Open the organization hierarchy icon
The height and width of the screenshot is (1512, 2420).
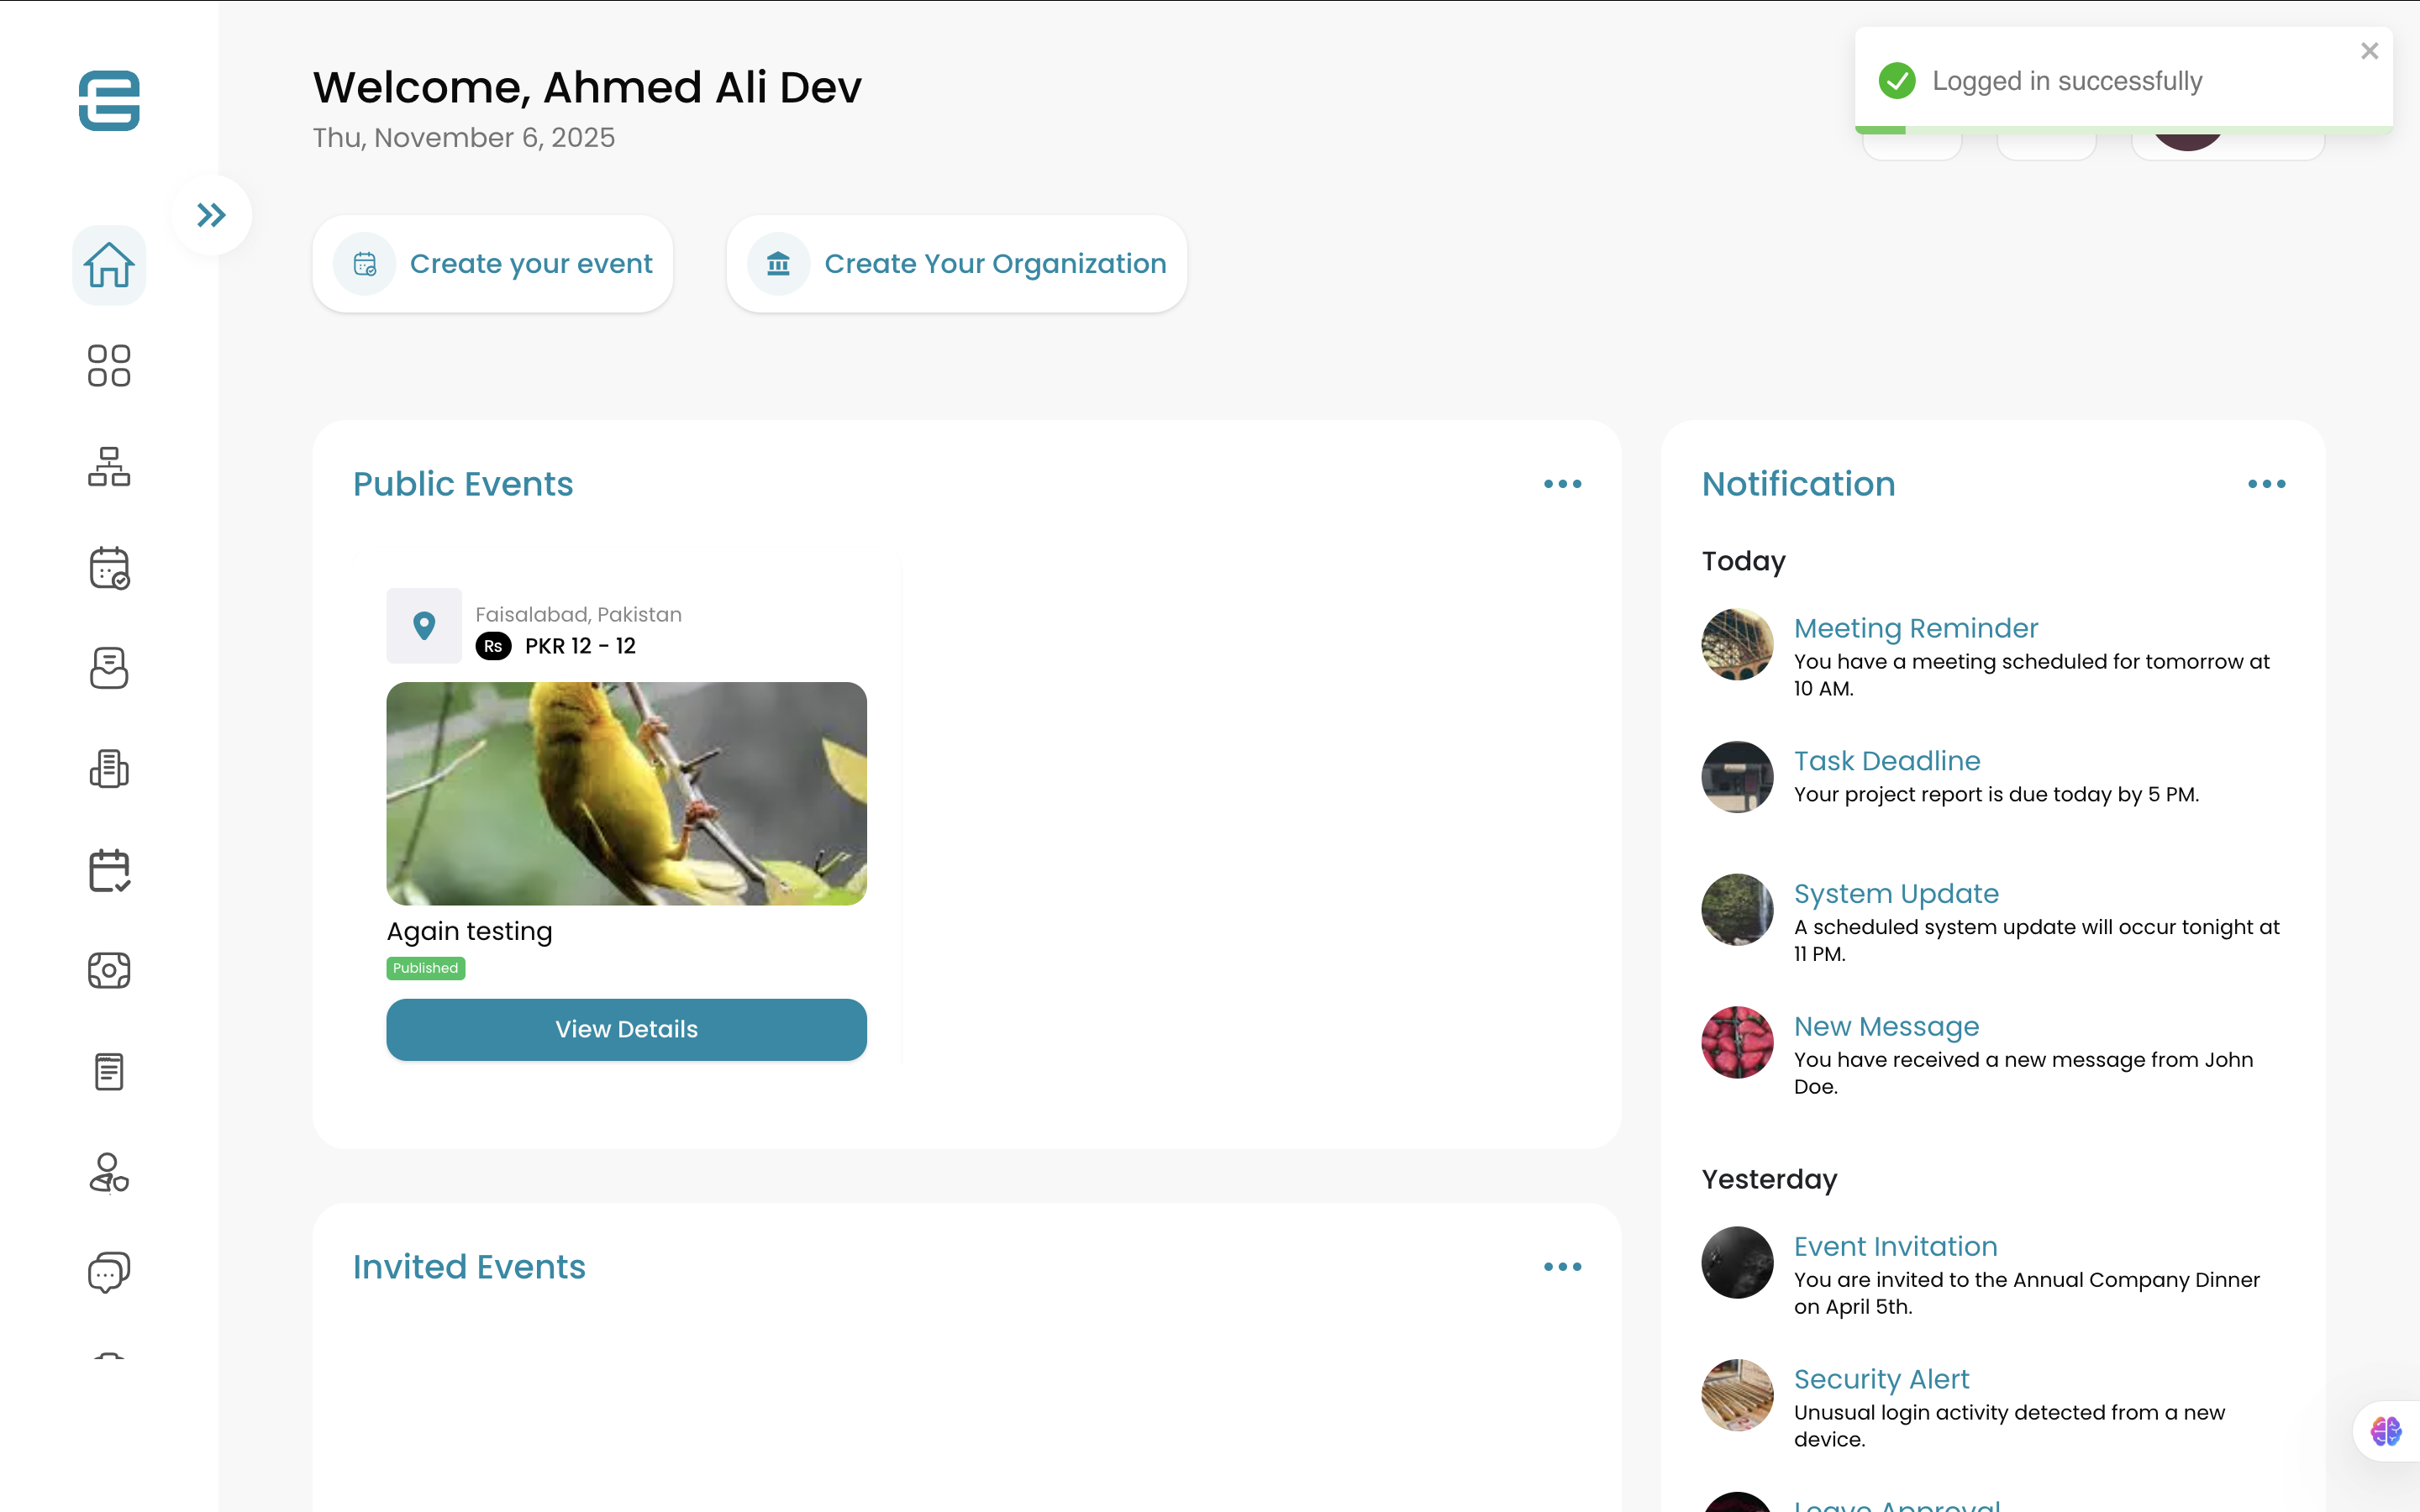click(x=109, y=466)
